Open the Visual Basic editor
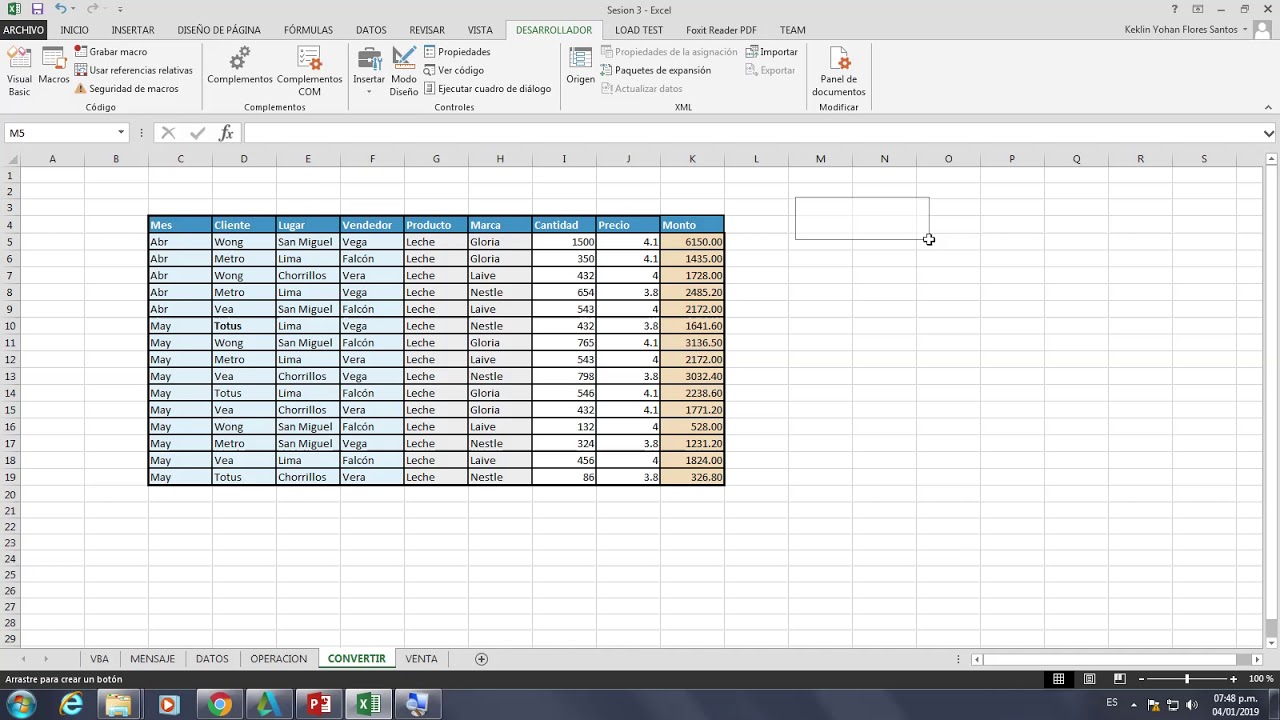1280x720 pixels. (x=19, y=71)
